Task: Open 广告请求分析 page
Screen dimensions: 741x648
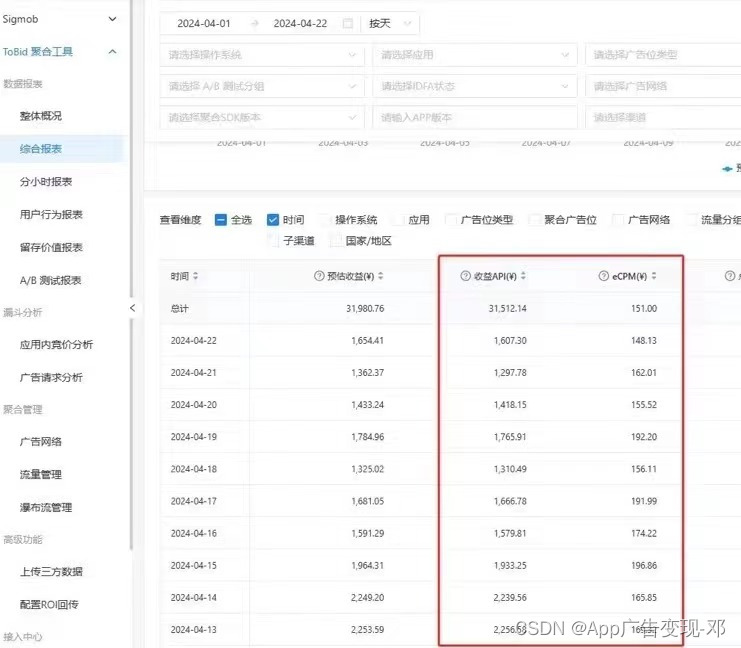Action: pos(51,377)
